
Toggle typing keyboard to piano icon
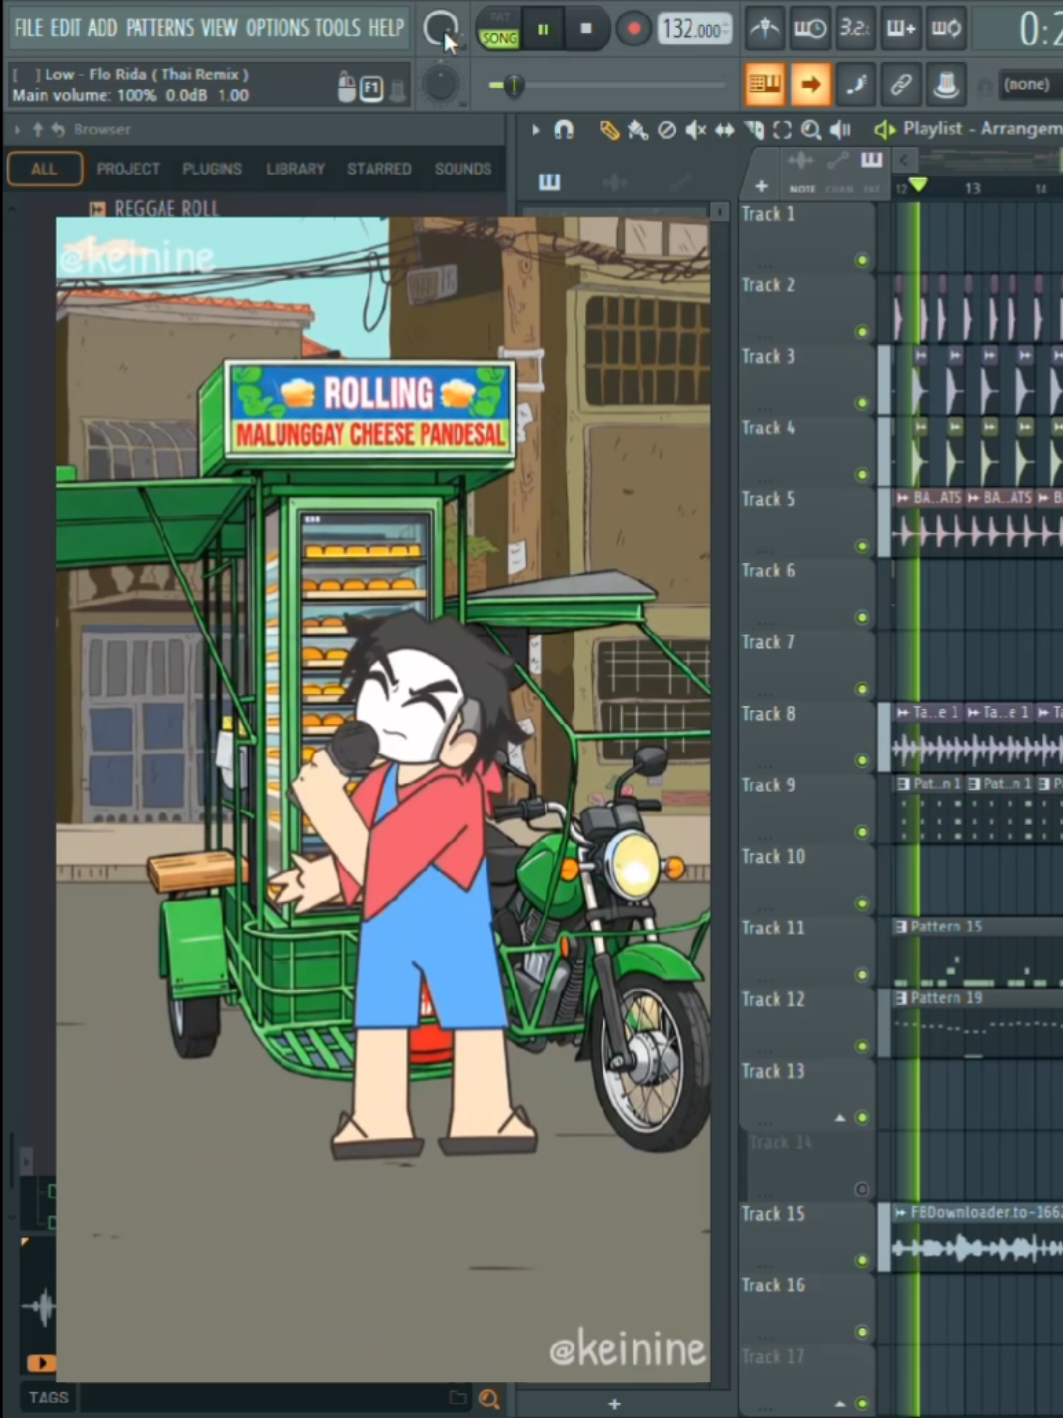click(765, 85)
